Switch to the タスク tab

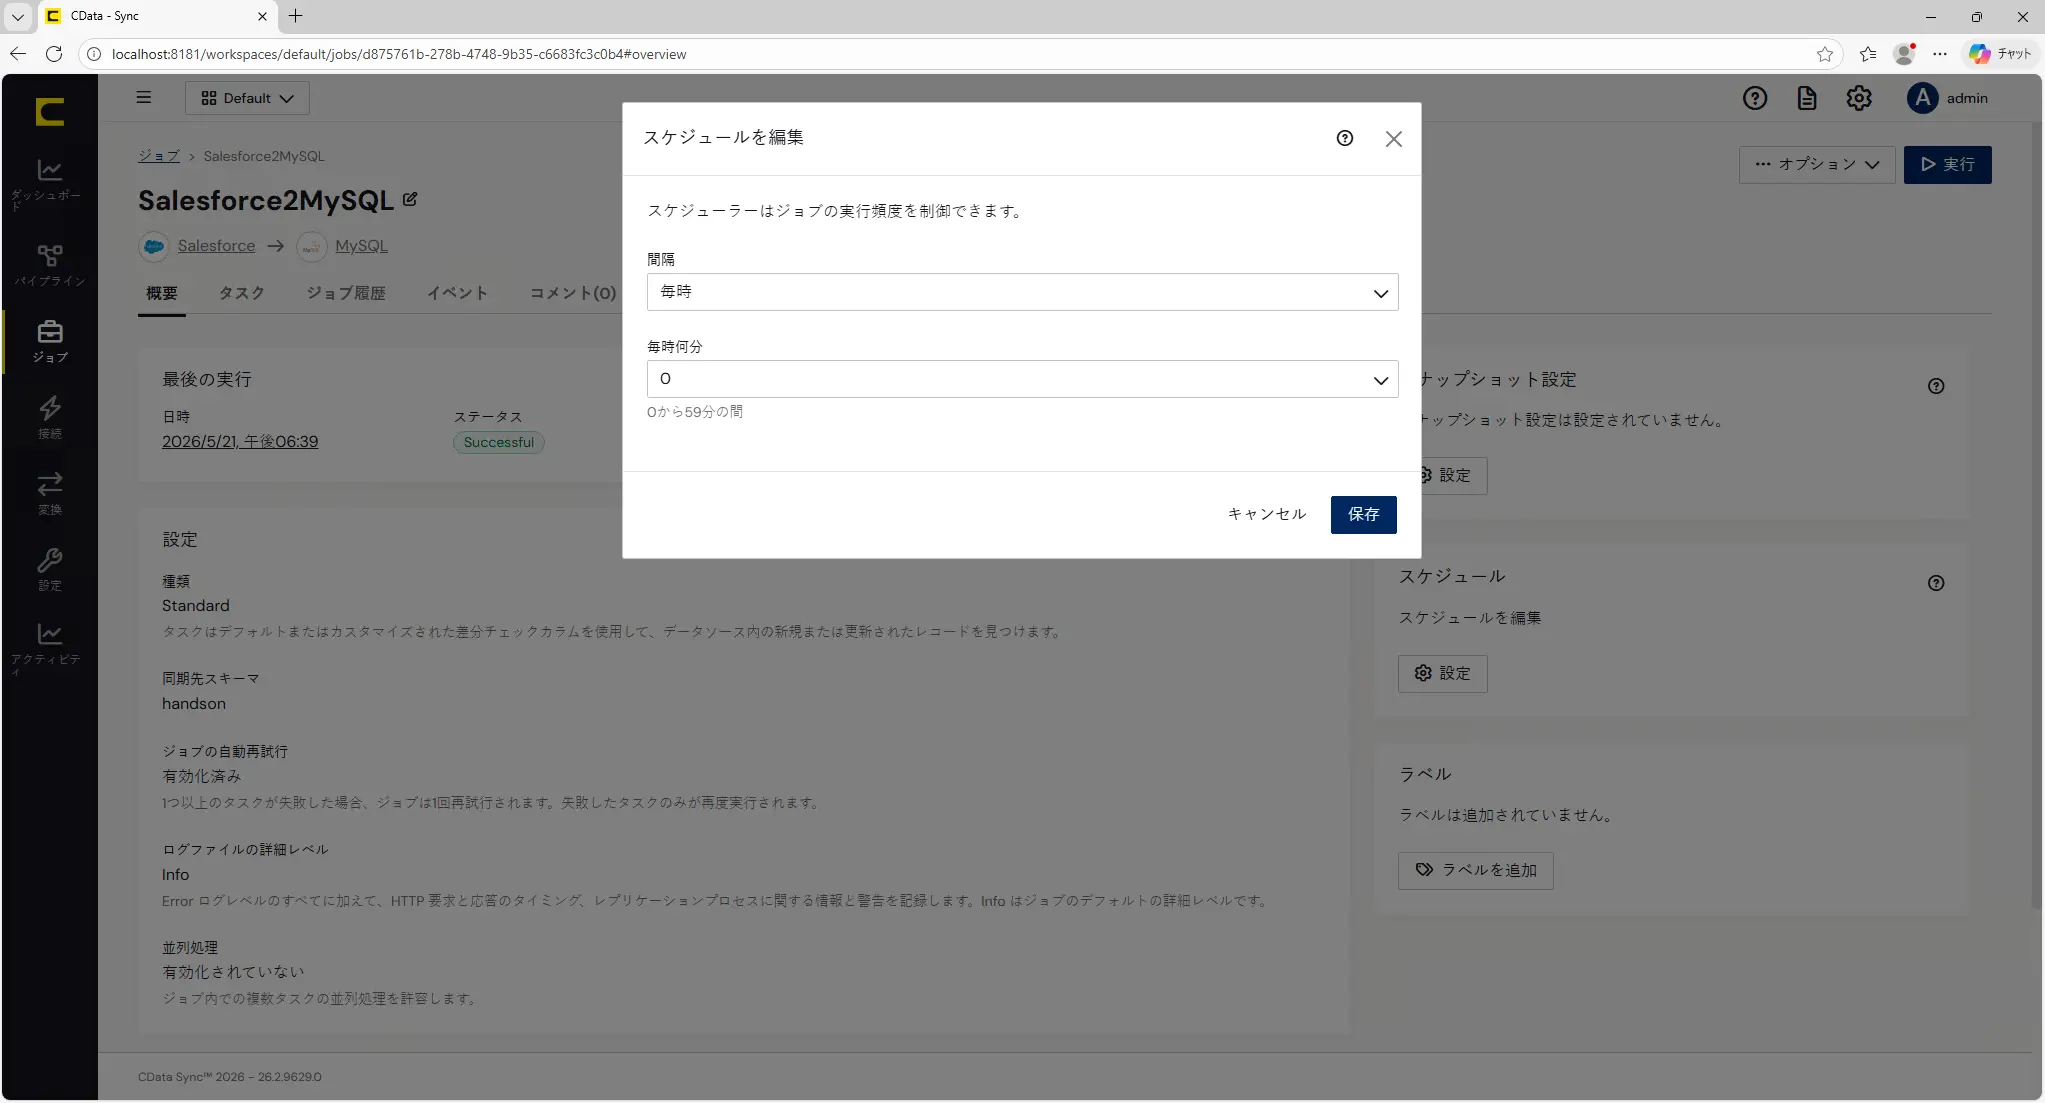[x=242, y=293]
